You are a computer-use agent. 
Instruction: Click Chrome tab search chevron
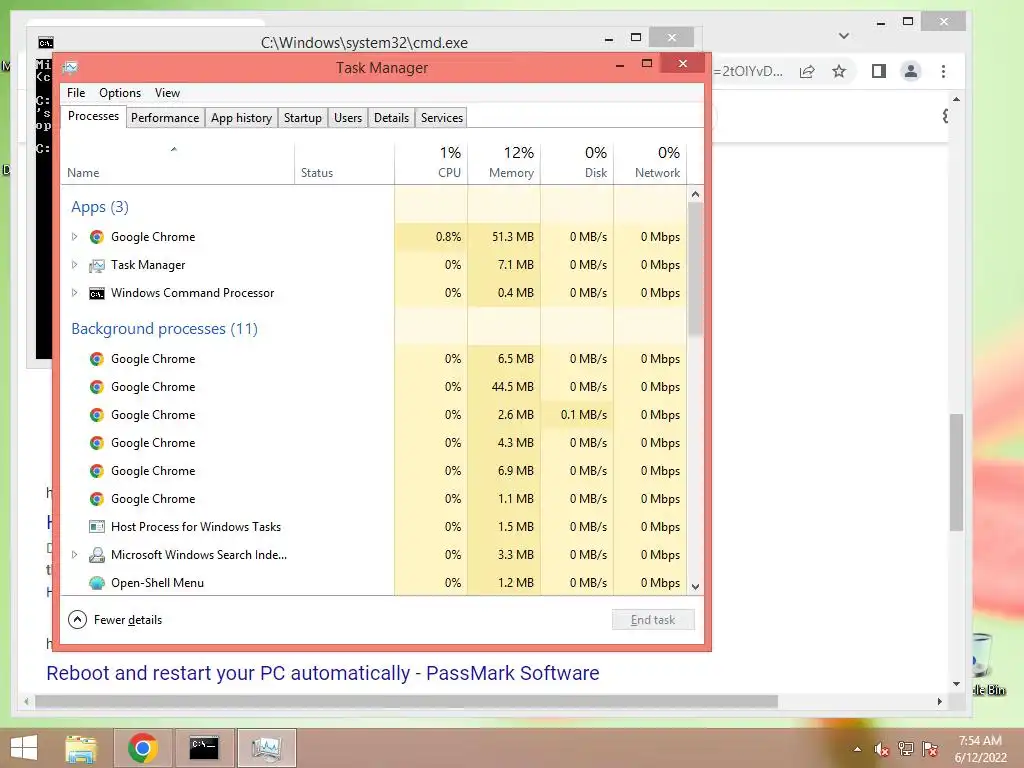[844, 36]
